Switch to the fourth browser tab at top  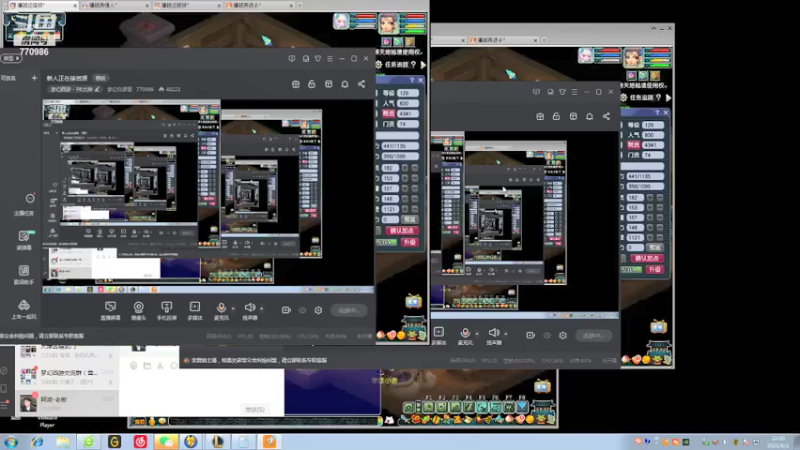point(259,5)
